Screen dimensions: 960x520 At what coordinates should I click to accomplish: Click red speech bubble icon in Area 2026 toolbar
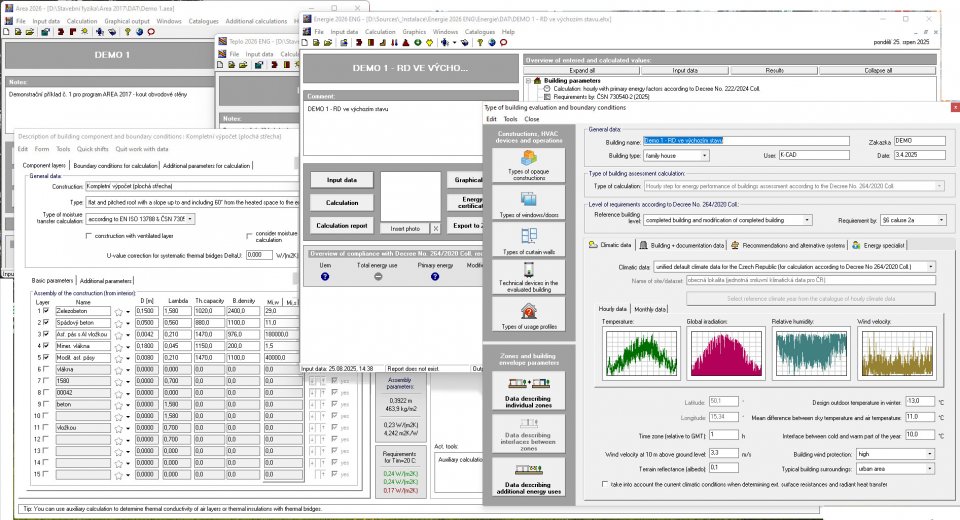point(151,32)
